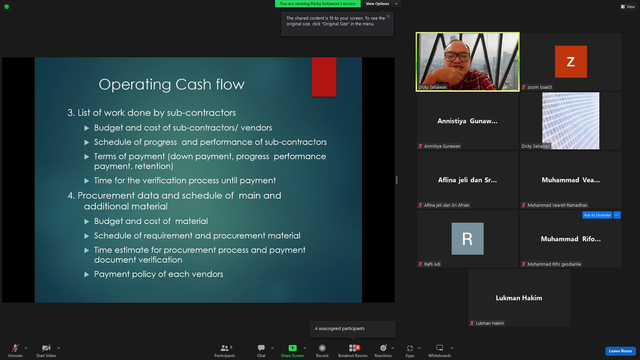Click the divider handle beside the shared screen
The width and height of the screenshot is (640, 360).
[x=397, y=180]
